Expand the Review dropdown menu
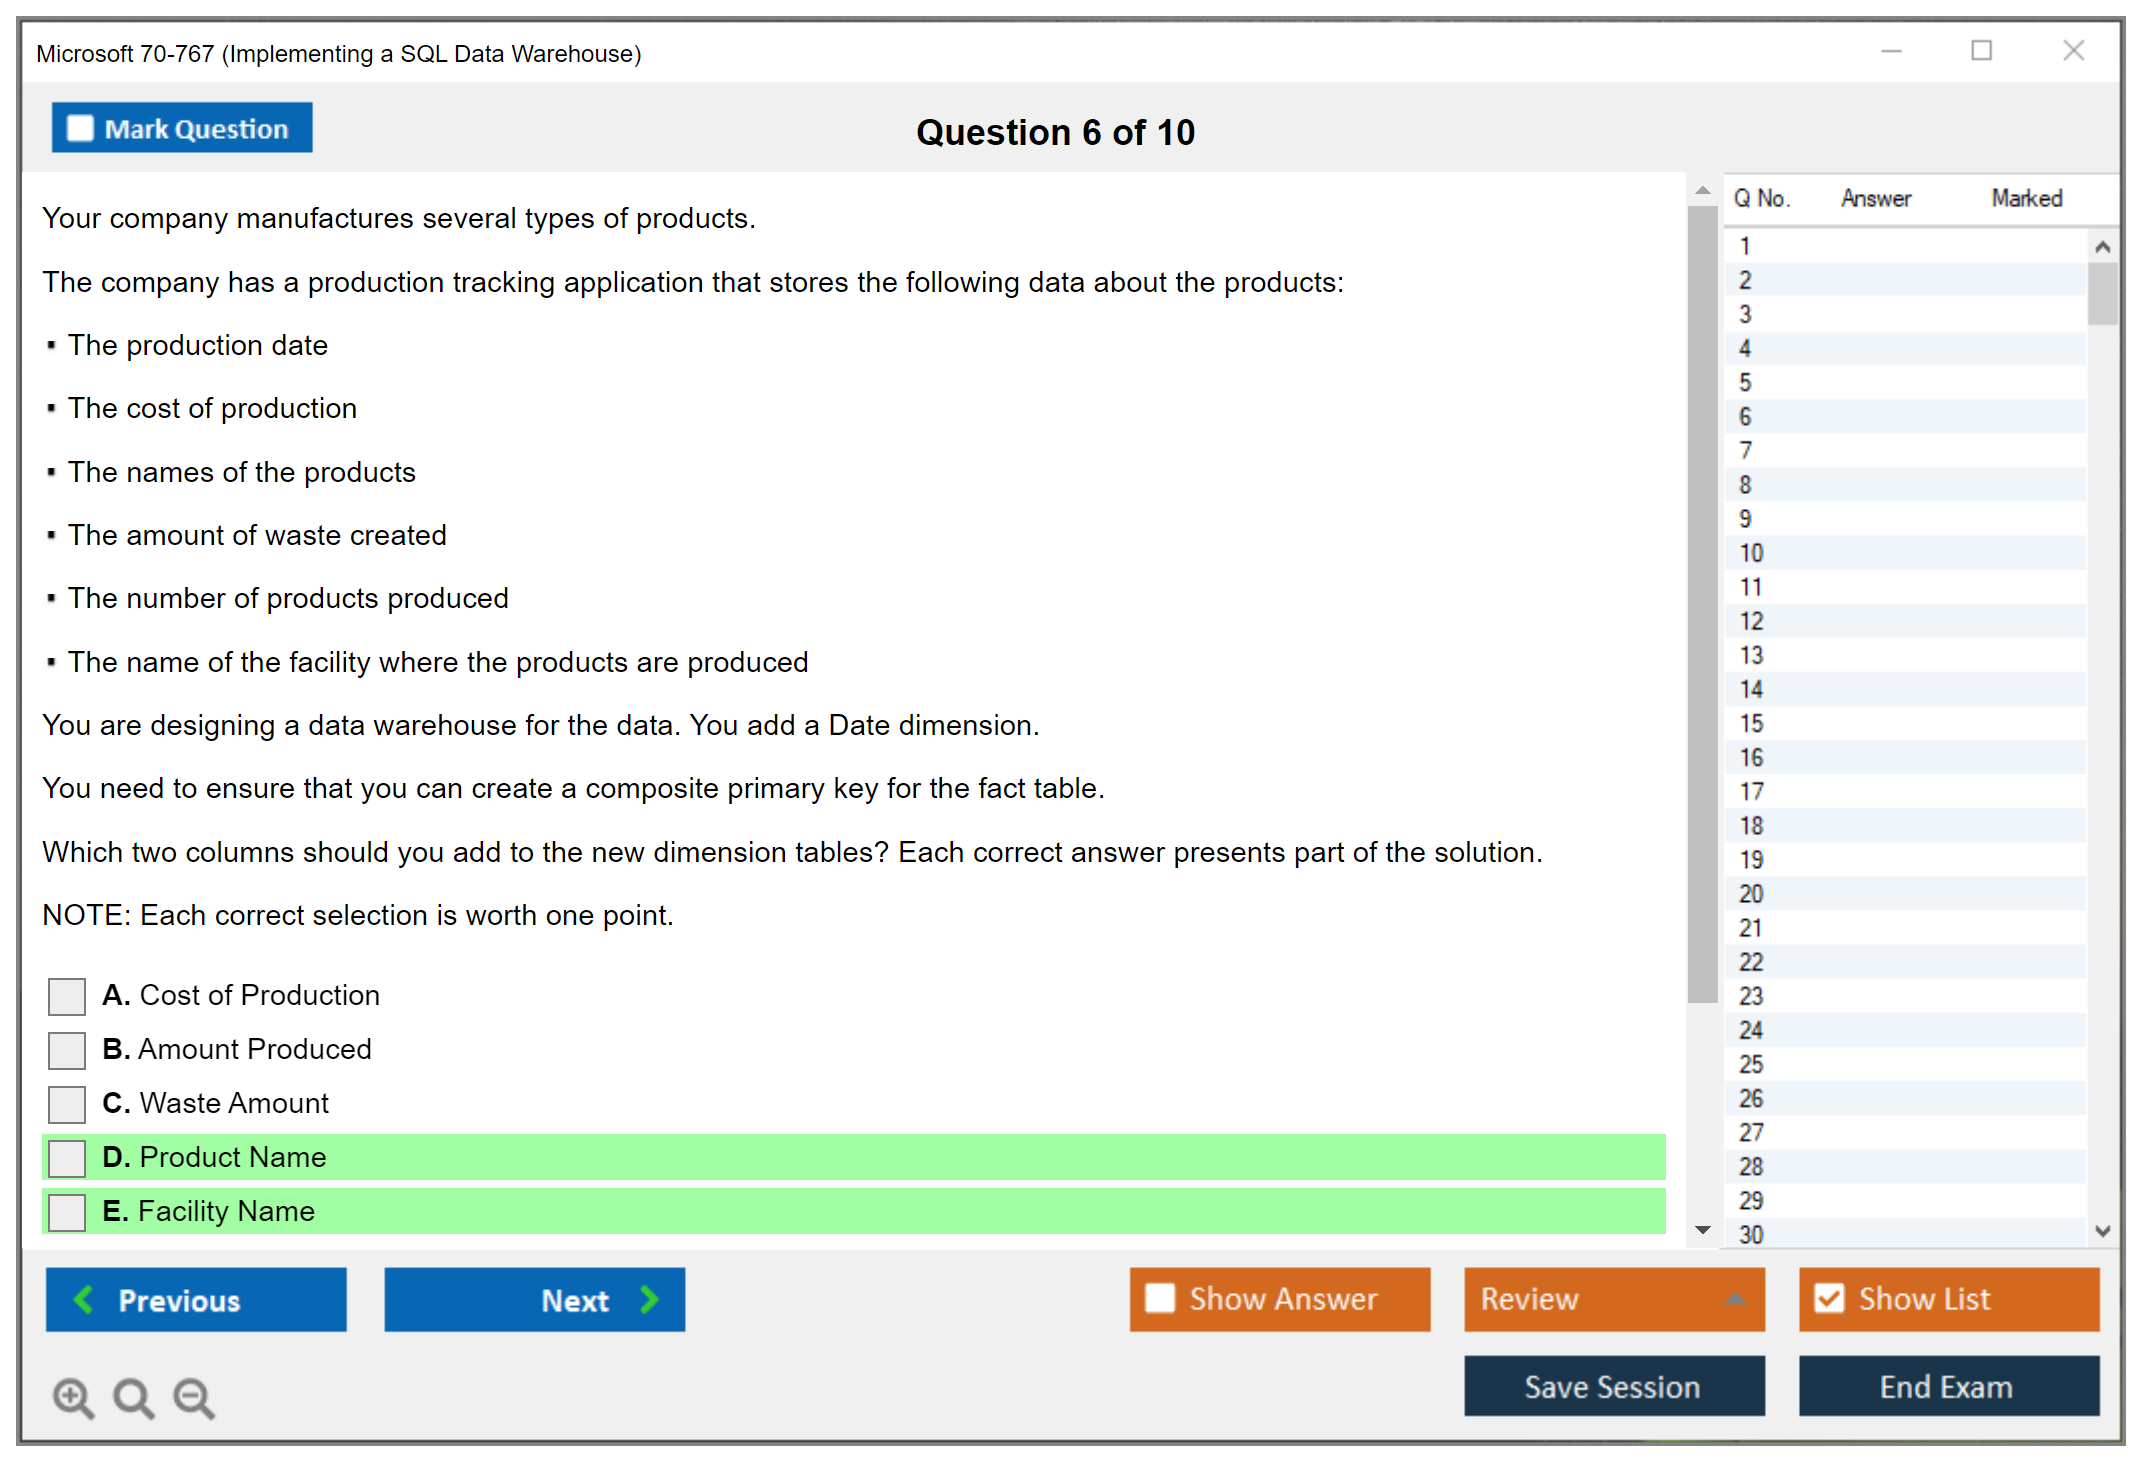The height and width of the screenshot is (1470, 2150). (x=1736, y=1299)
